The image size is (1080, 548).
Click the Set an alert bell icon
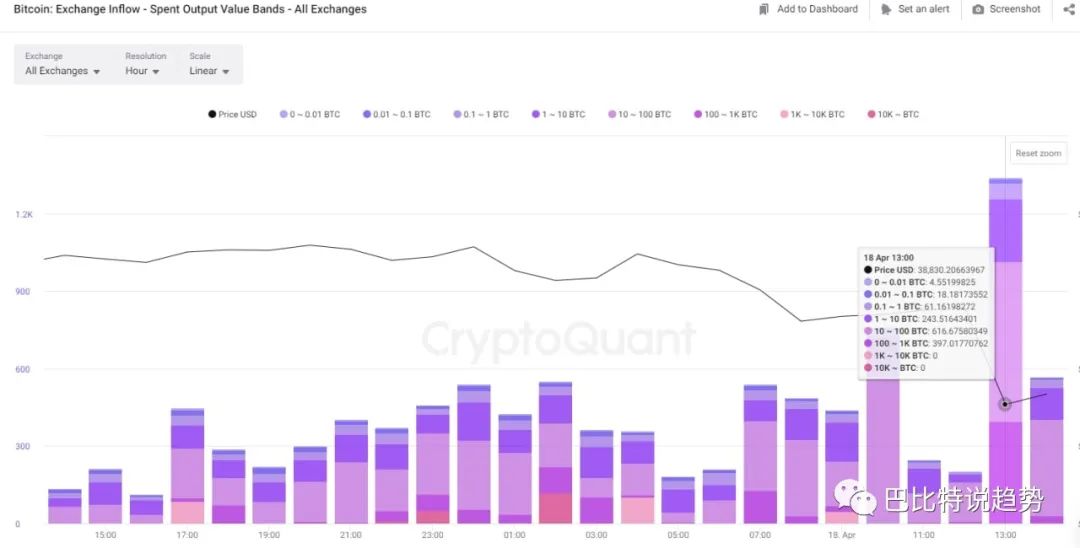coord(886,9)
